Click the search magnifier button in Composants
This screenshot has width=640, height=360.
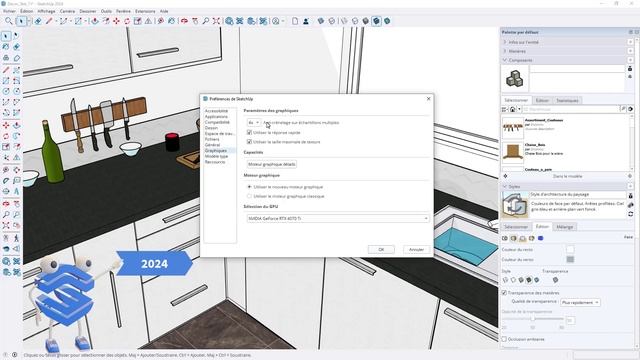(x=623, y=109)
